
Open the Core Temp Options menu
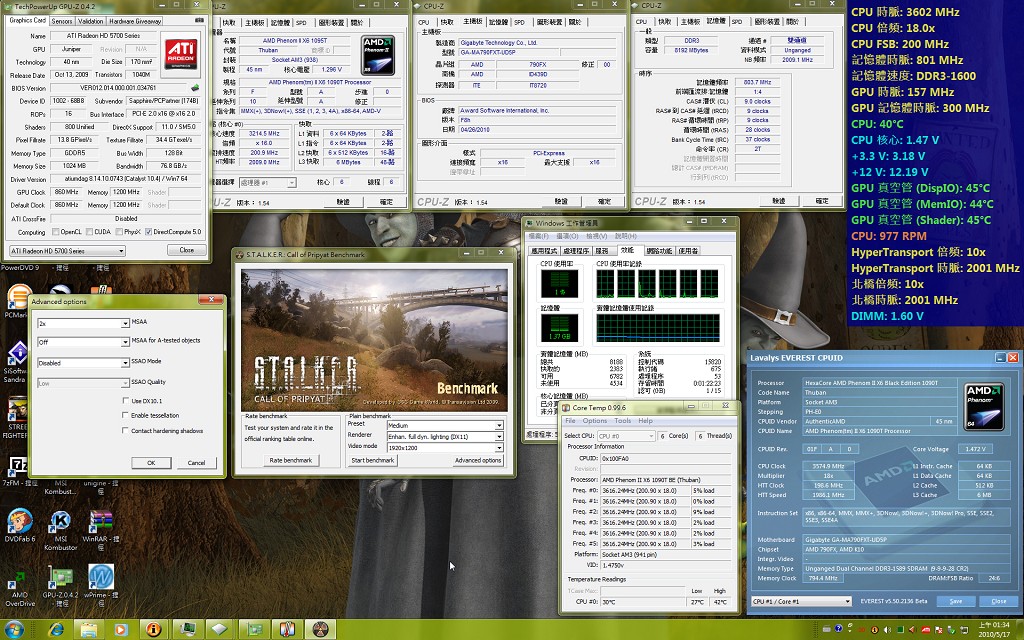coord(595,421)
